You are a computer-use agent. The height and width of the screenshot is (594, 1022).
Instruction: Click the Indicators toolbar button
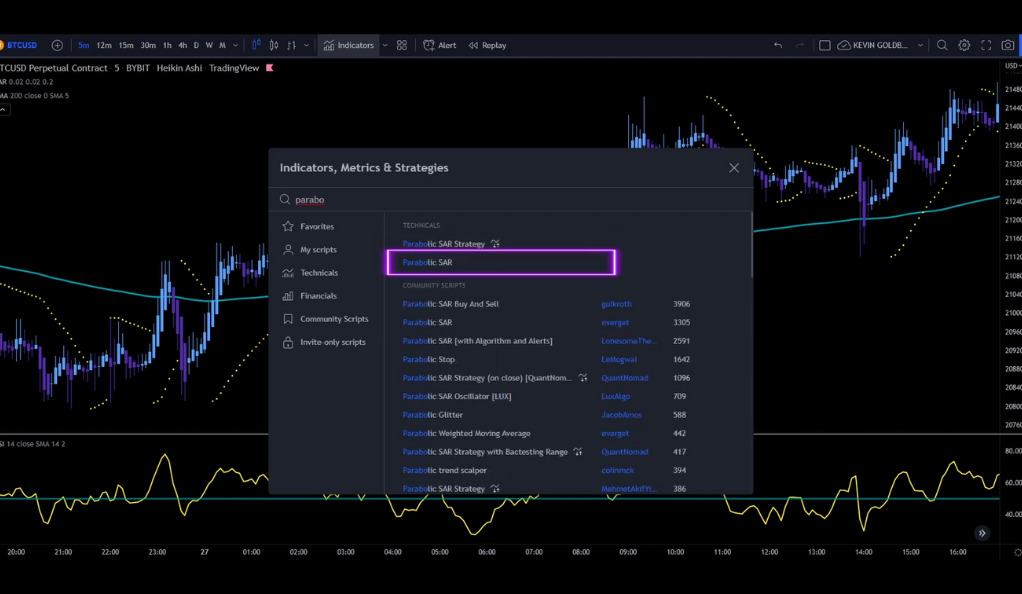349,45
